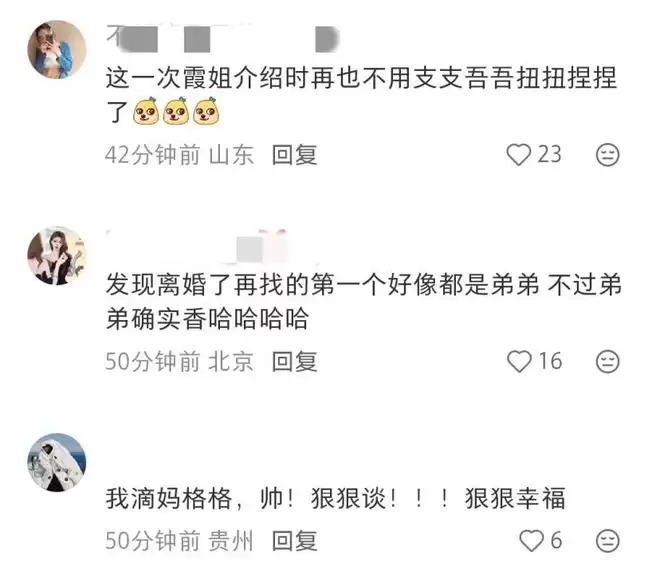Tap the dislike face on Shandong comment
The image size is (660, 577).
607,154
